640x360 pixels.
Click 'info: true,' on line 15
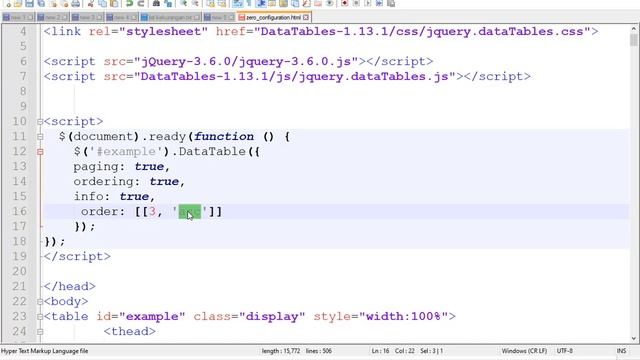pos(114,197)
